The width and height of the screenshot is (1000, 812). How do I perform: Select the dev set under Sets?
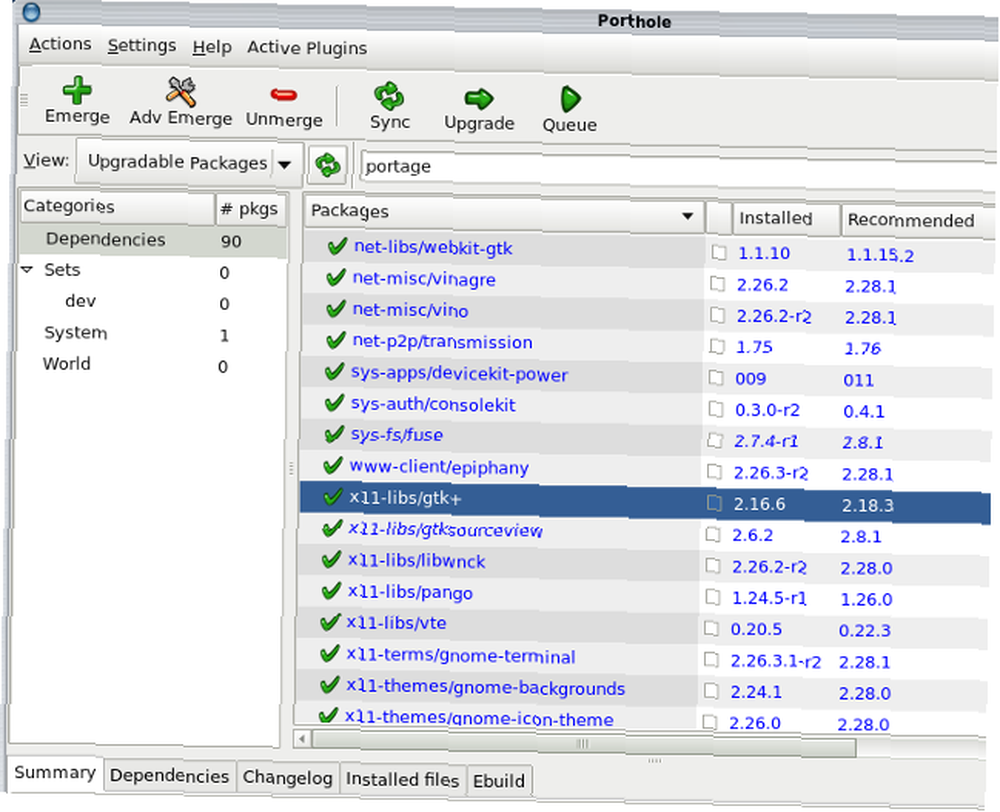(x=151, y=302)
